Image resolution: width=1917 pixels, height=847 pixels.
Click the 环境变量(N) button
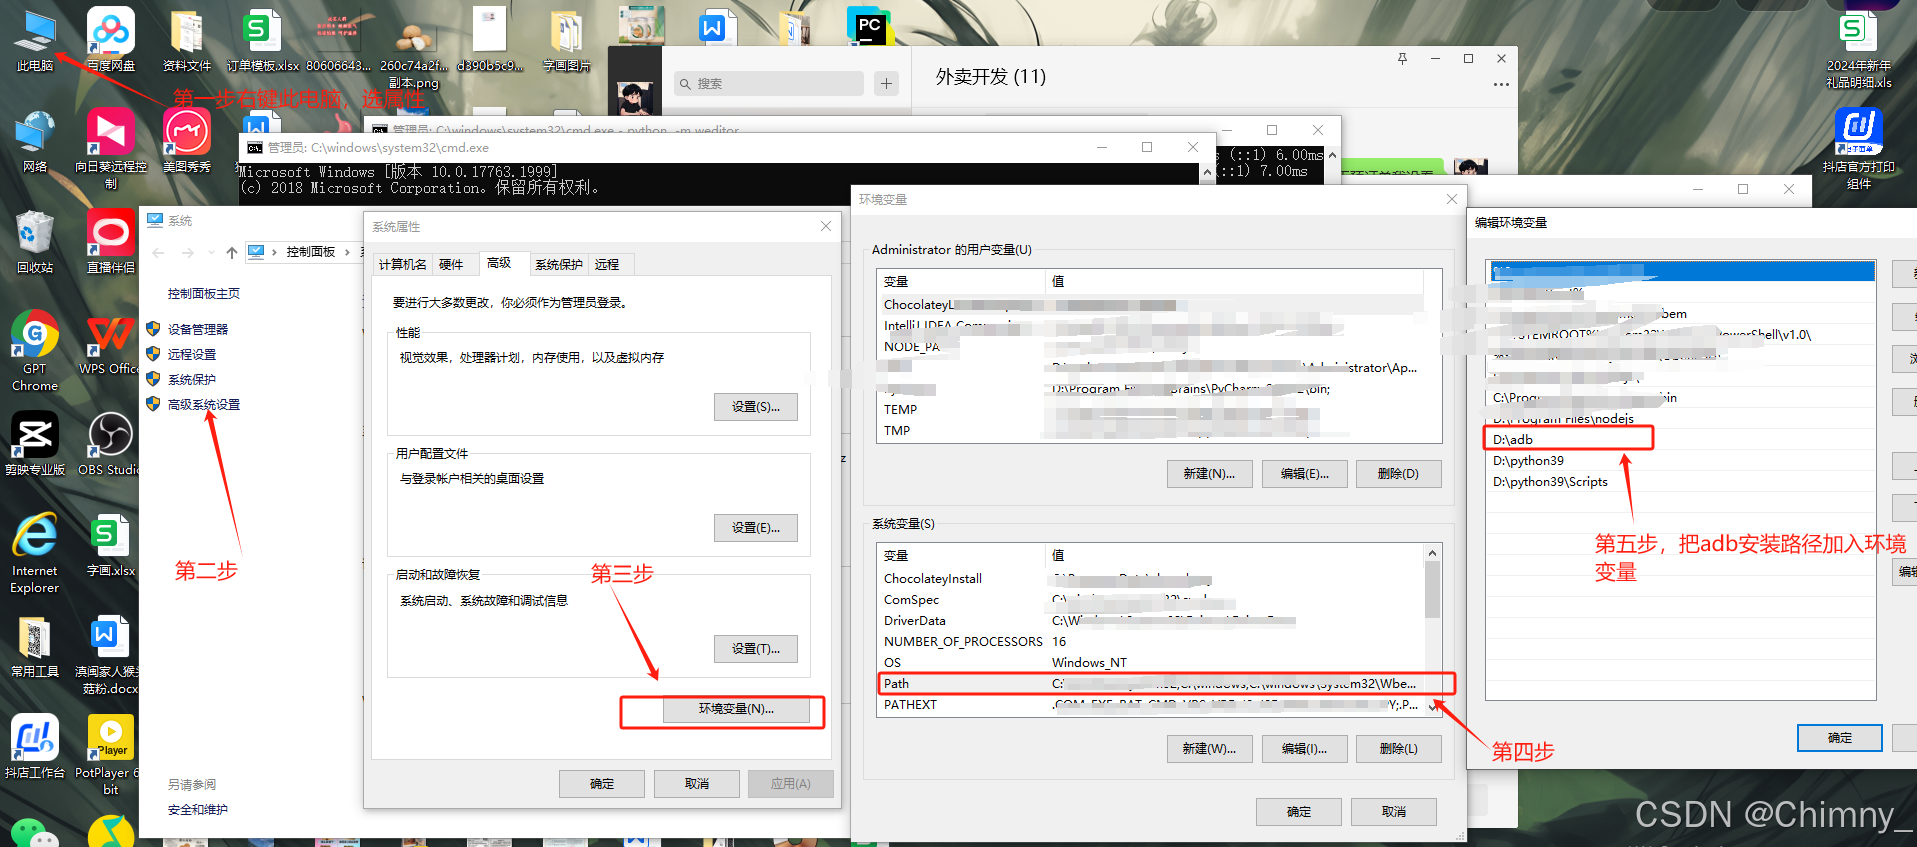pos(737,709)
